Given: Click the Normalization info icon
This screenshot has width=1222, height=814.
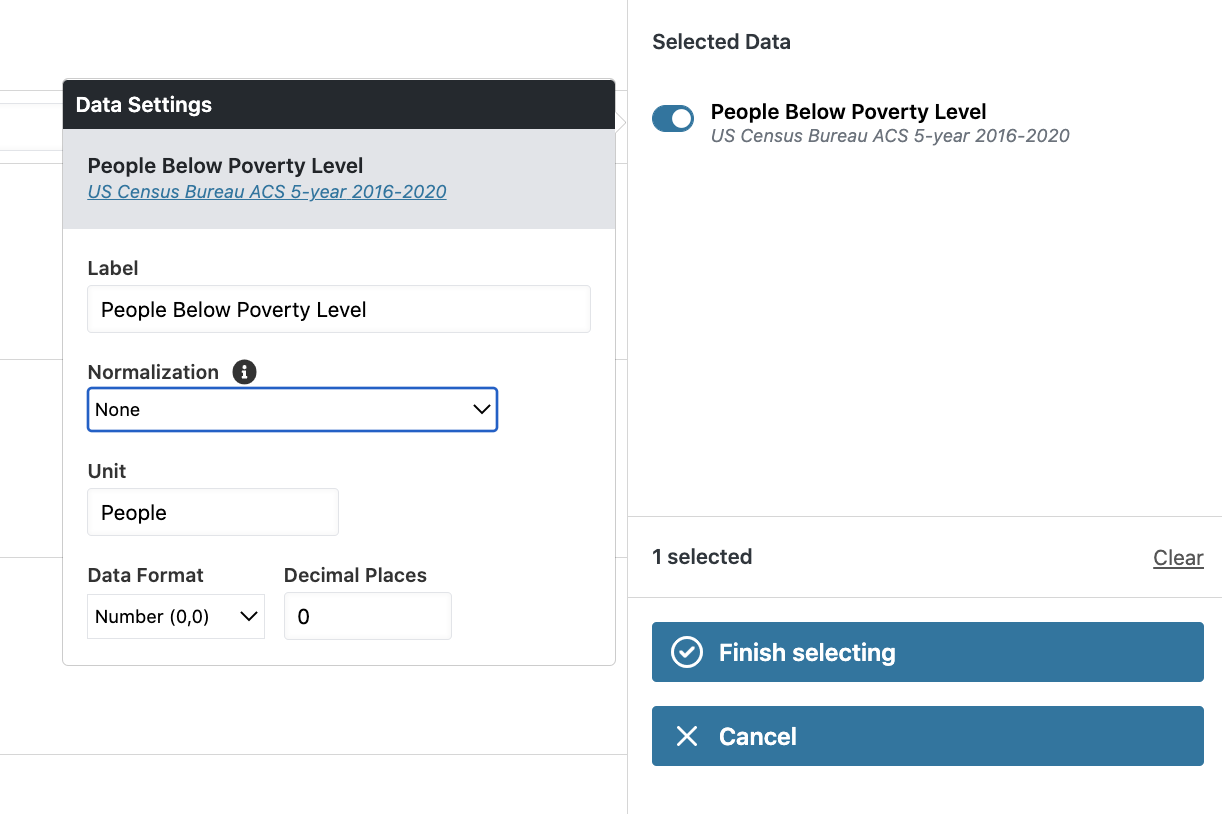Looking at the screenshot, I should (x=244, y=372).
